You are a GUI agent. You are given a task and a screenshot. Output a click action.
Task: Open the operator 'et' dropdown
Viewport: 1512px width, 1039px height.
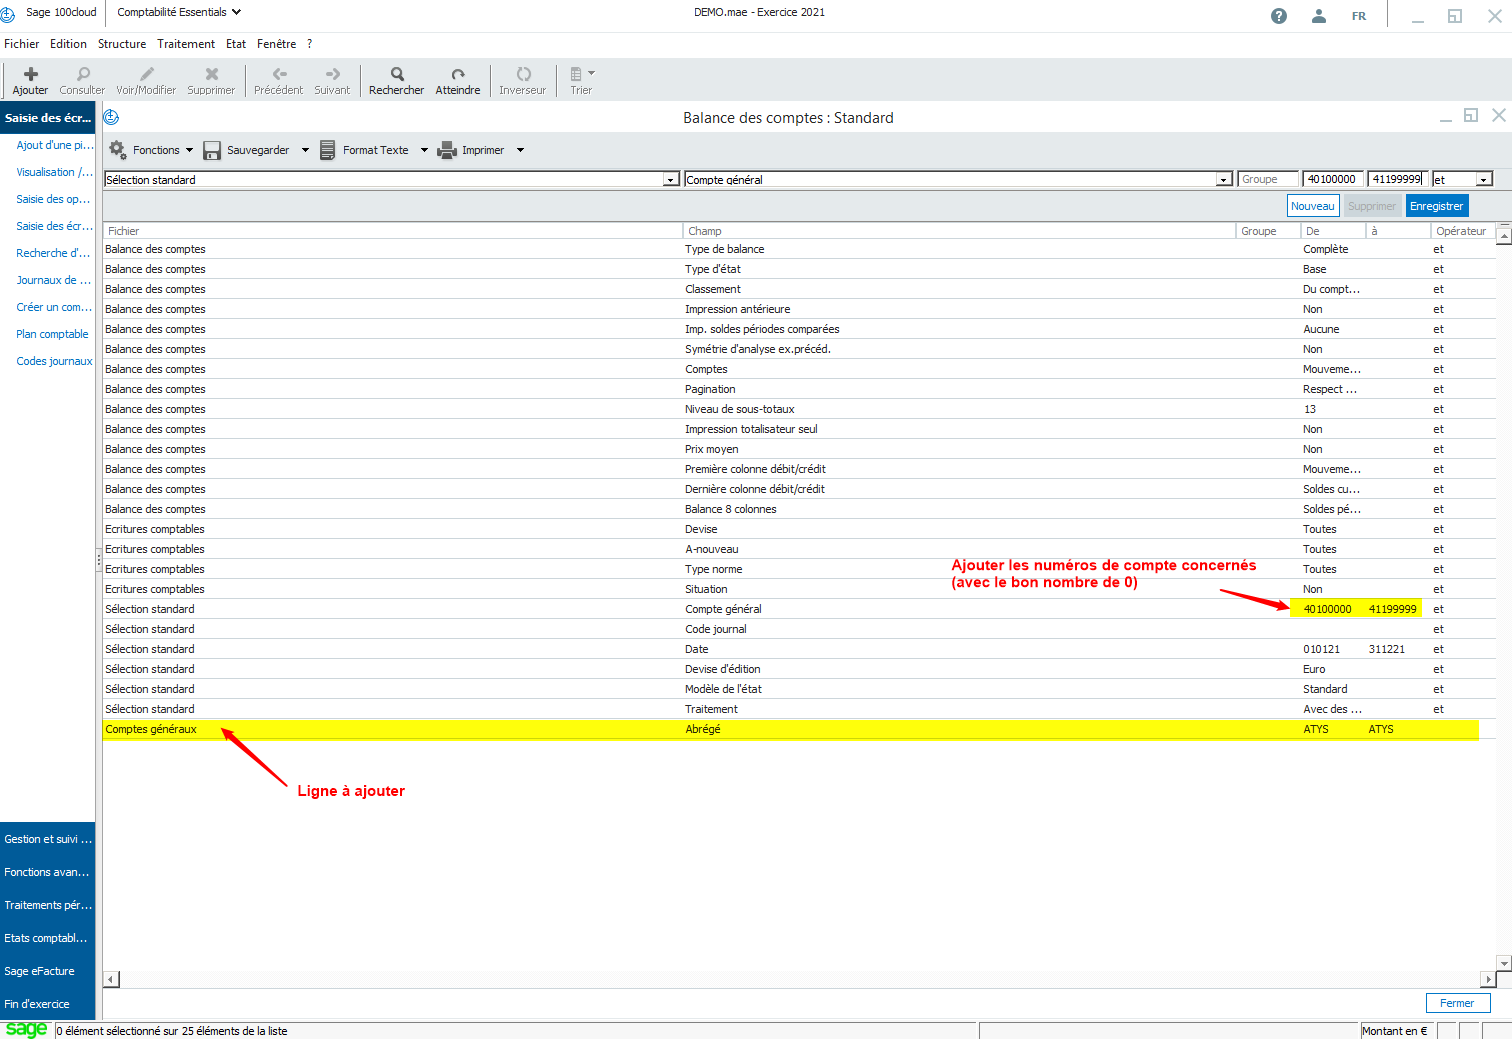point(1484,180)
